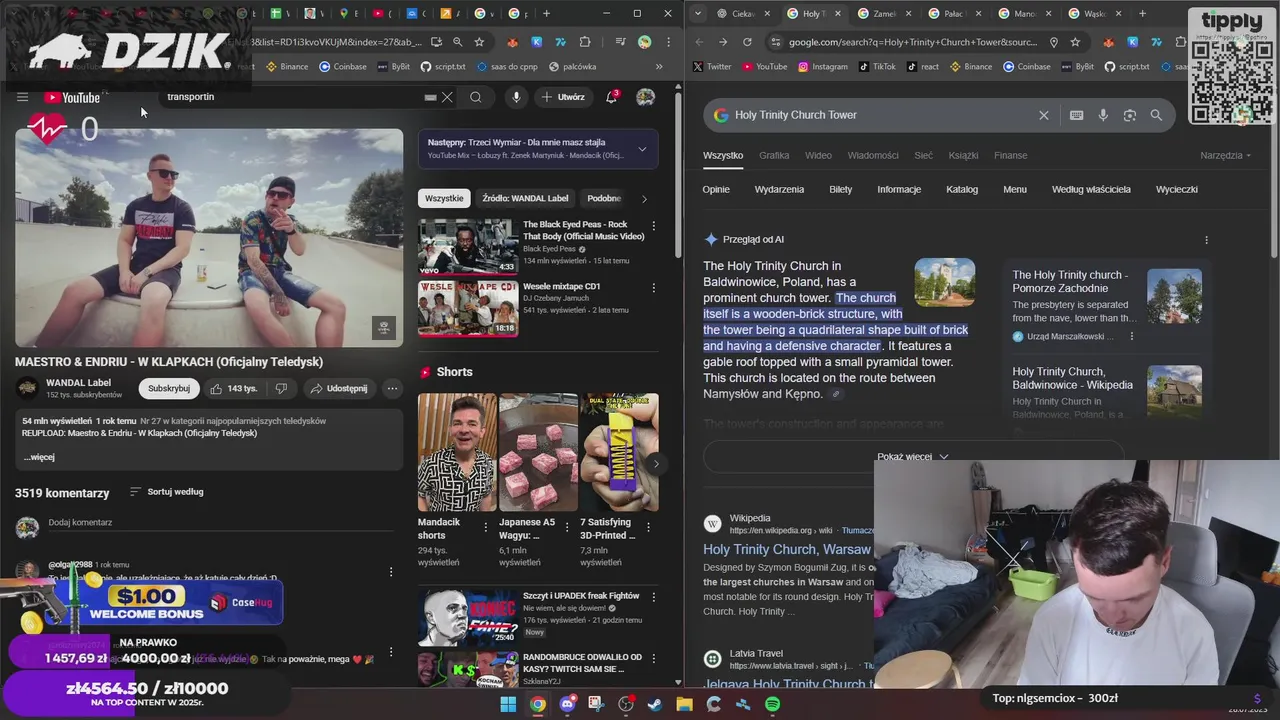Open the Utwórz create button
This screenshot has height=720, width=1280.
(563, 97)
